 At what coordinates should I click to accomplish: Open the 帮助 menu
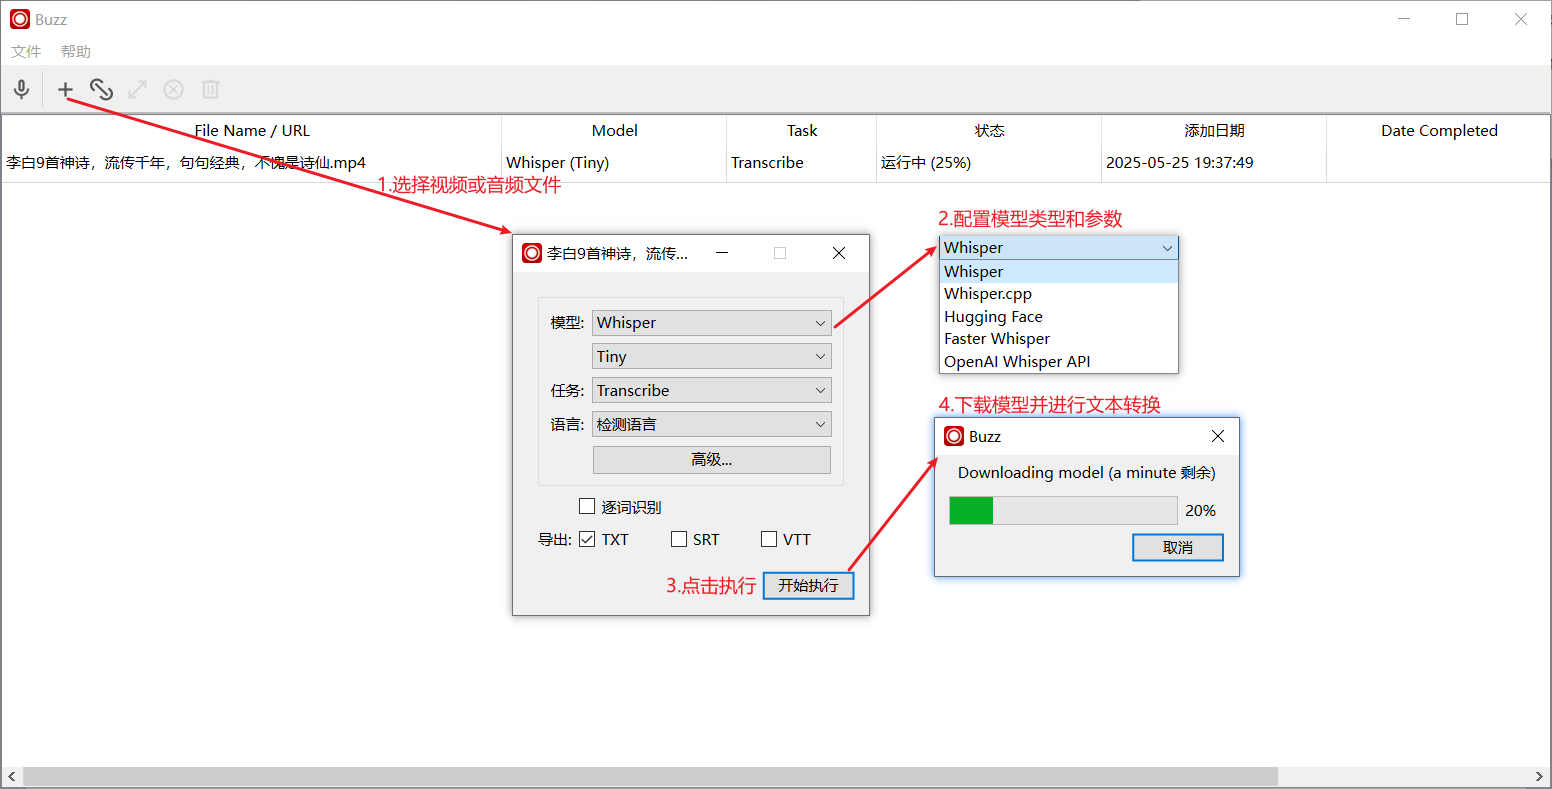76,51
